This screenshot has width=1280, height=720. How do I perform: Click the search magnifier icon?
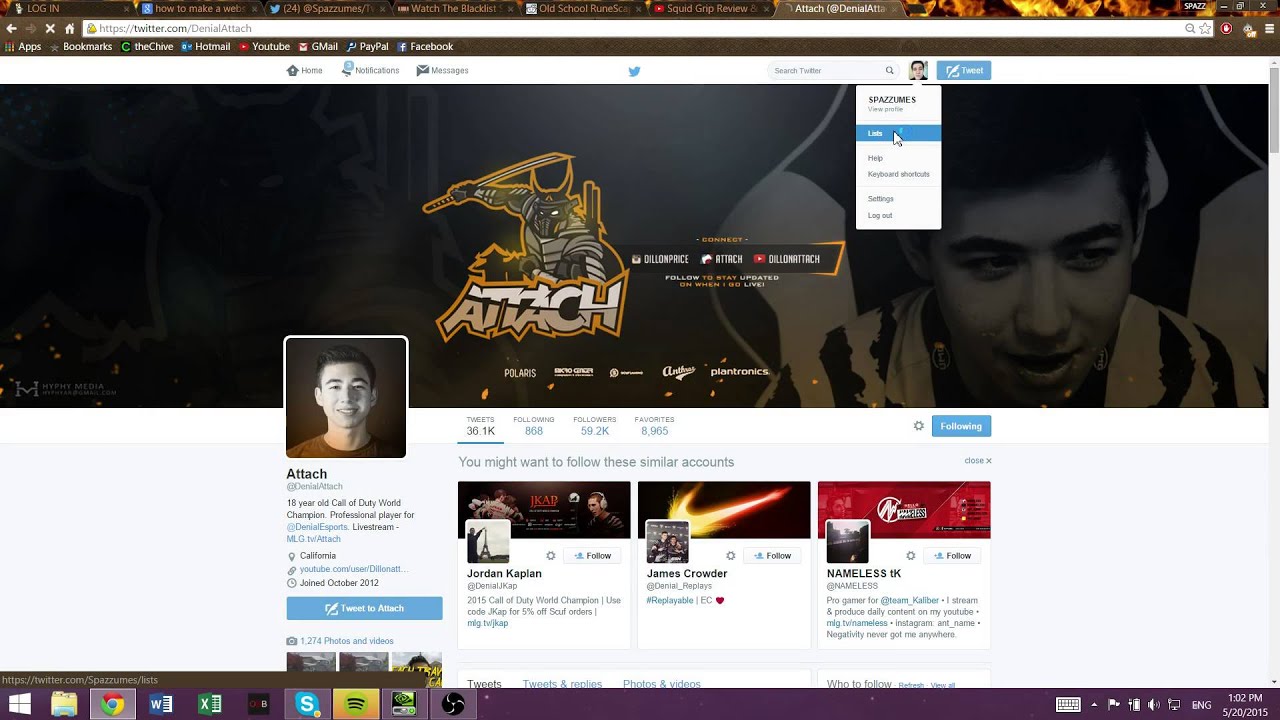click(889, 70)
